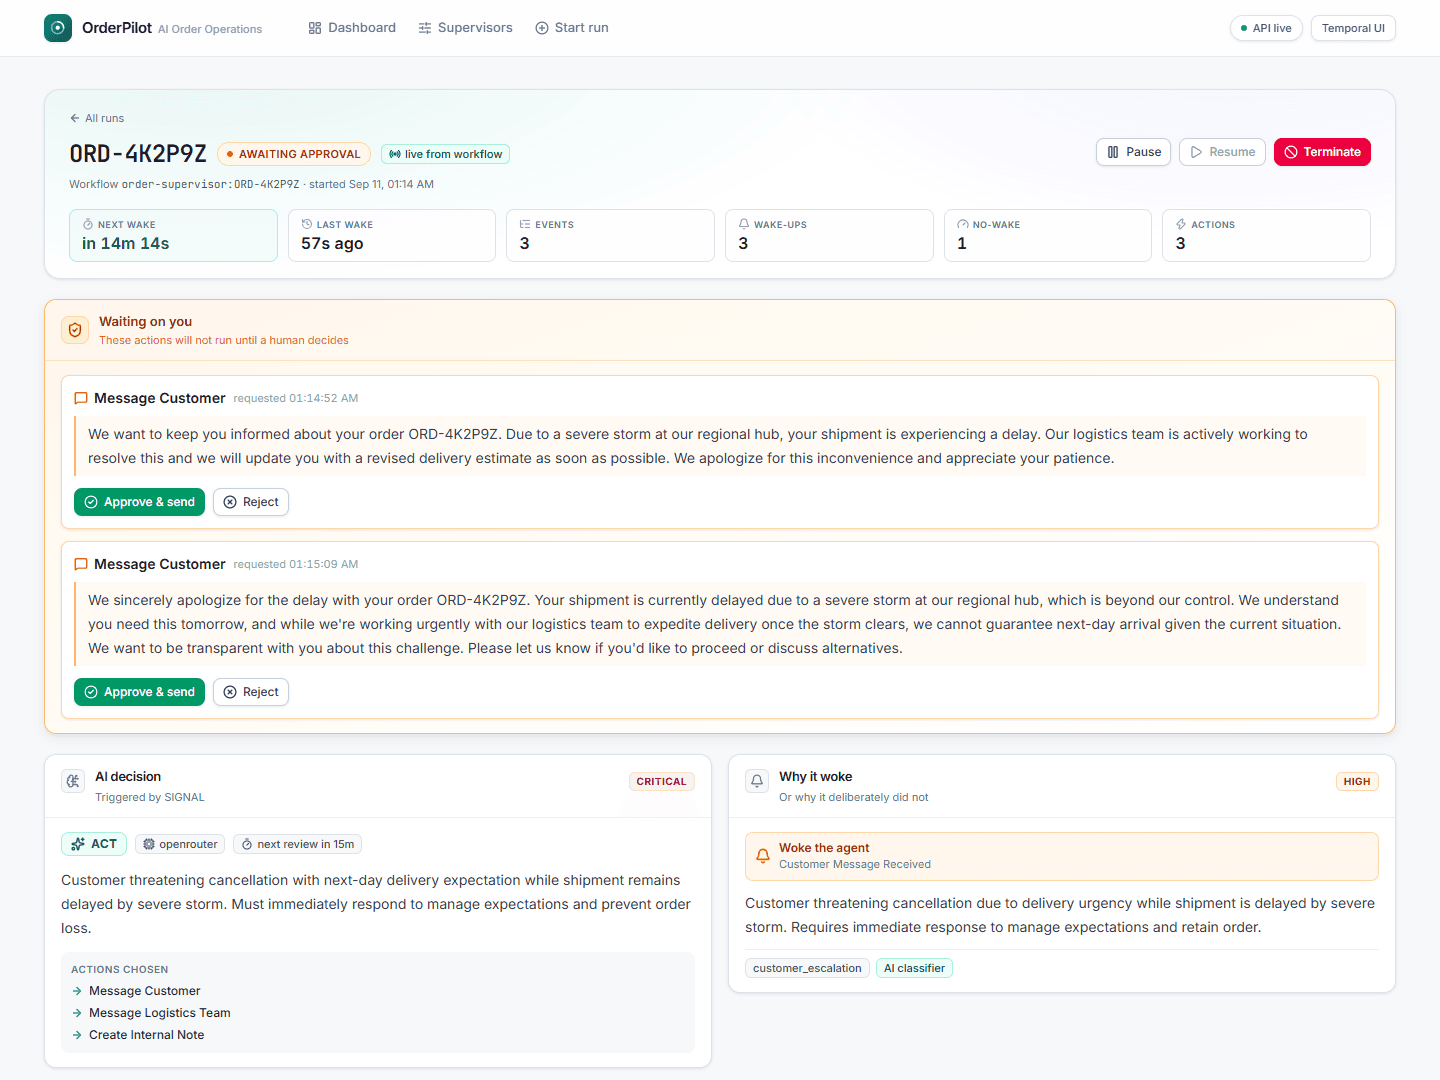The image size is (1440, 1080).
Task: Click the Resume button
Action: point(1222,152)
